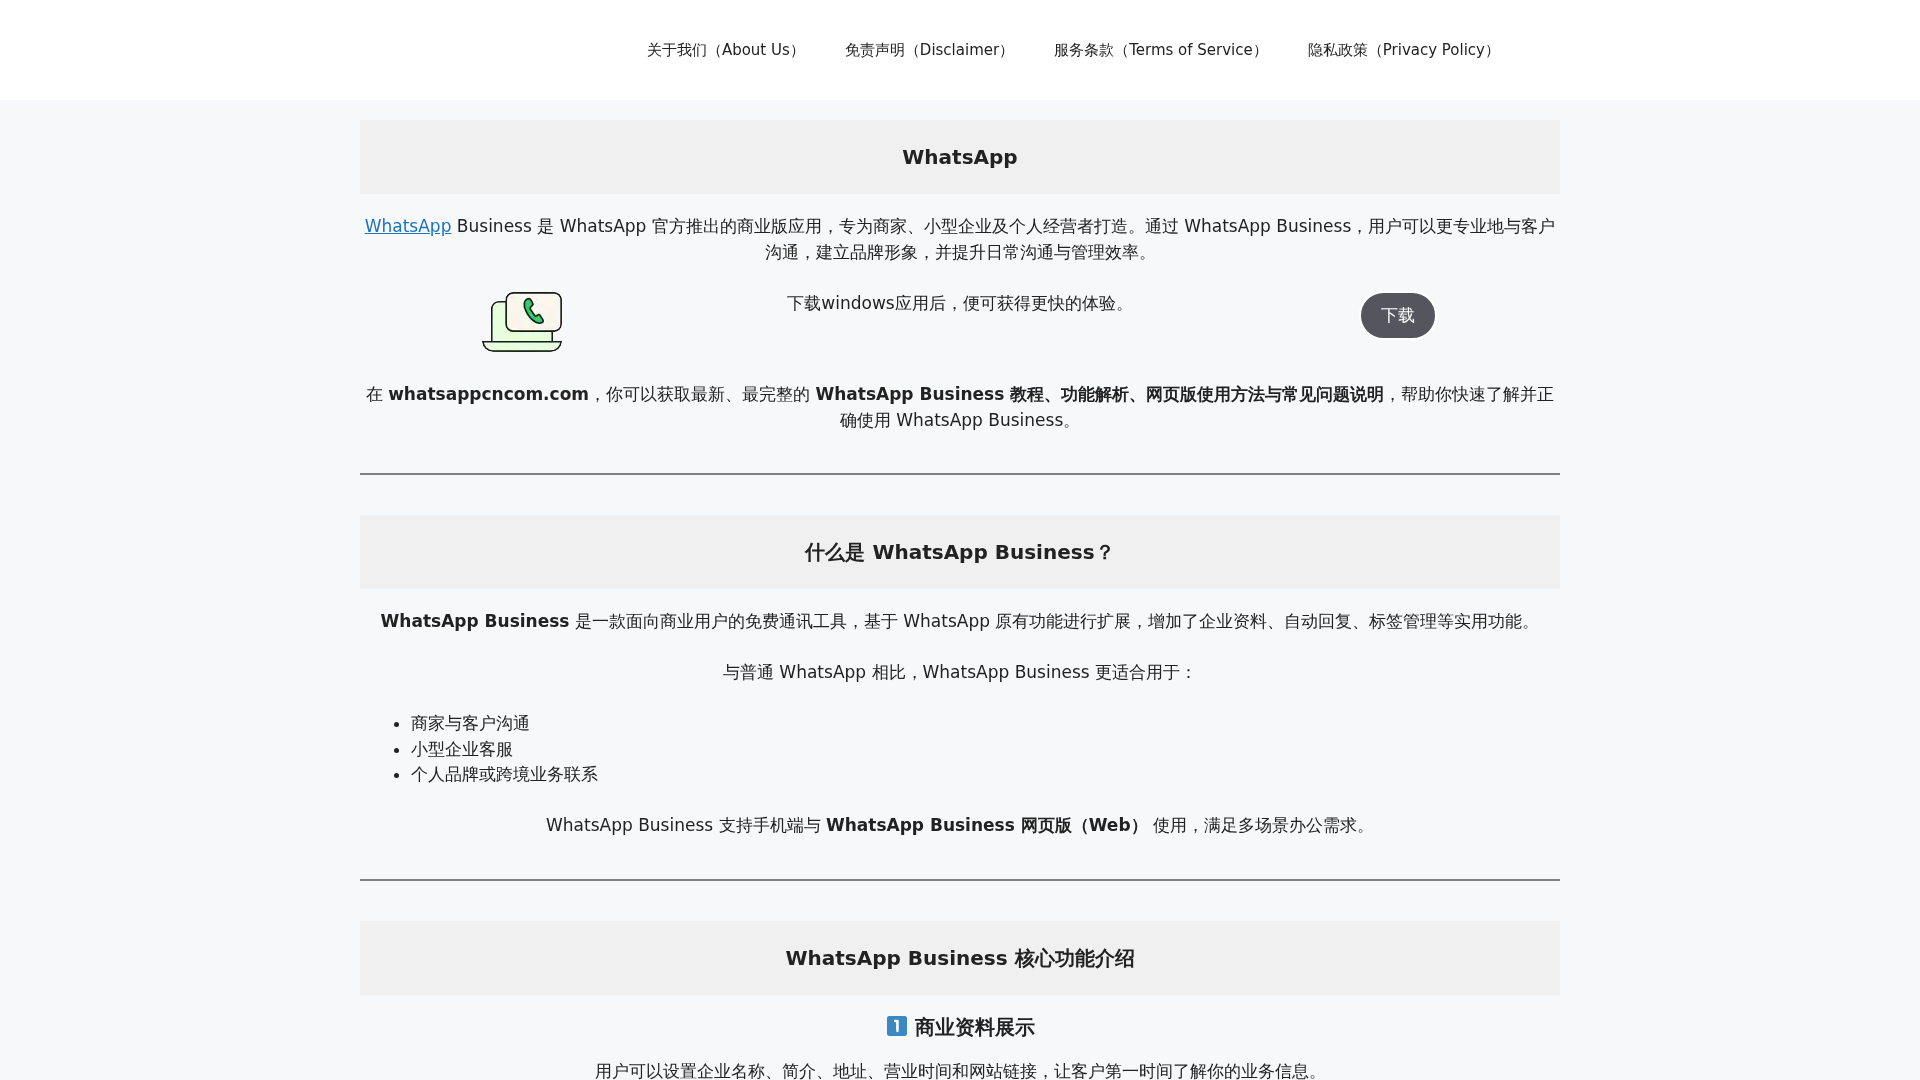Screen dimensions: 1920x1080
Task: Click the blue WhatsApp hyperlink in the intro
Action: click(408, 226)
